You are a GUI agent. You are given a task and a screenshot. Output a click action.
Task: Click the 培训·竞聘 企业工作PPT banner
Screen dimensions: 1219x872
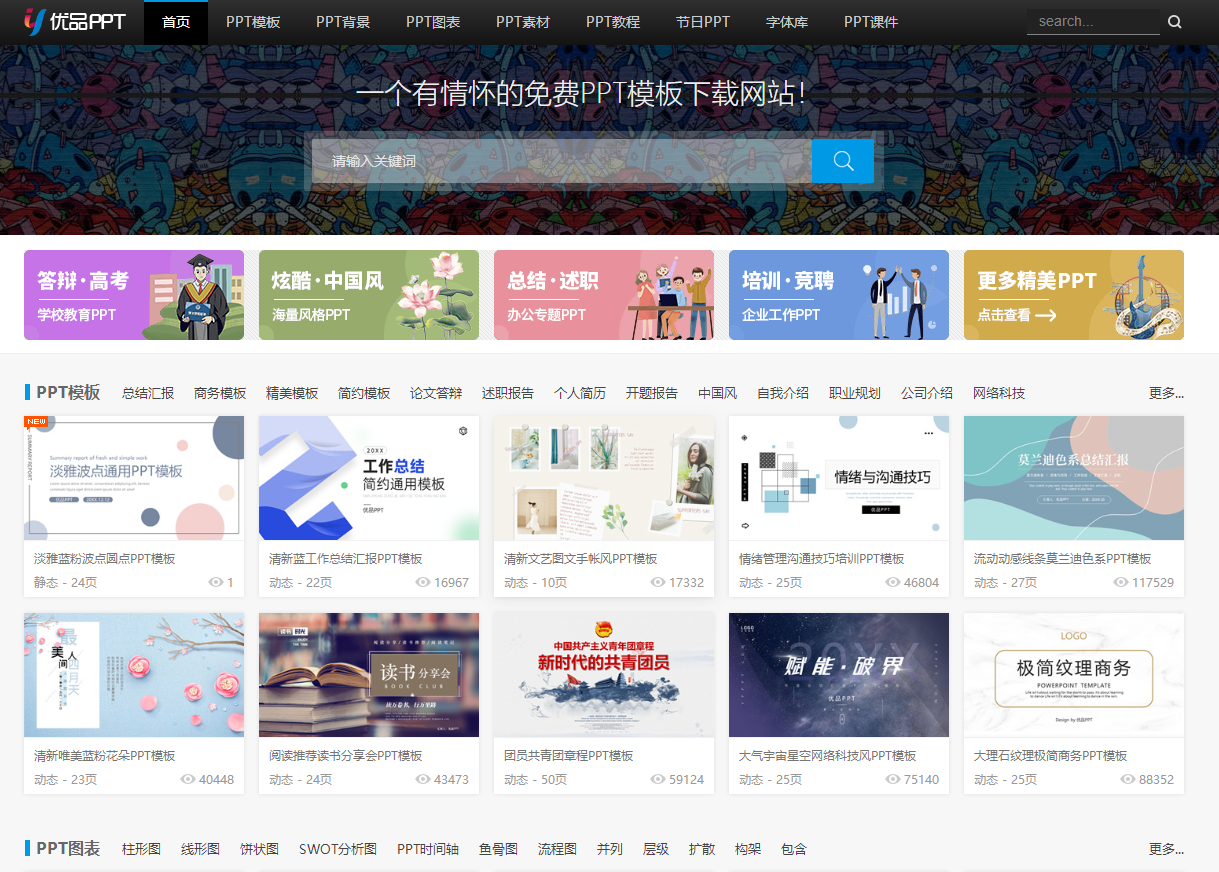(838, 295)
